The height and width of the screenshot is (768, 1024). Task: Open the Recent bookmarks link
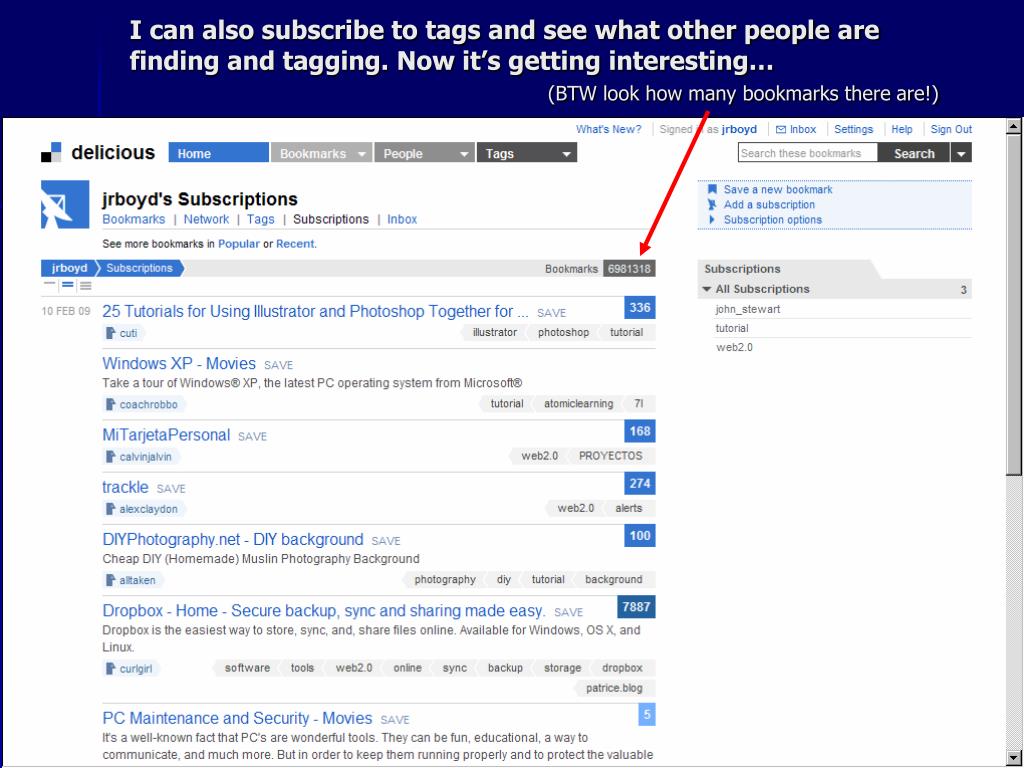[295, 244]
